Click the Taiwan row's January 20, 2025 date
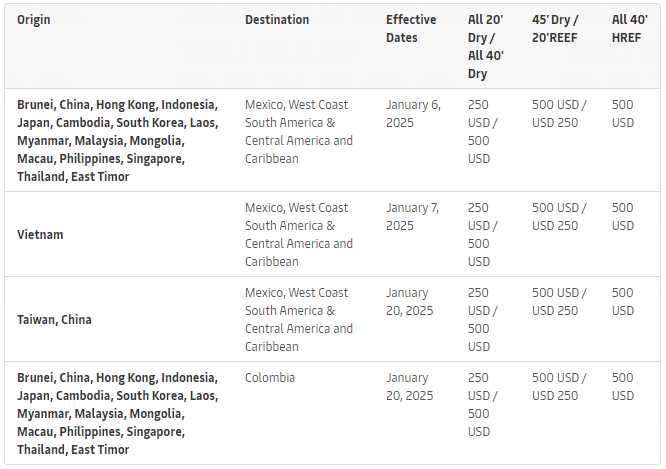The width and height of the screenshot is (666, 469). coord(409,302)
